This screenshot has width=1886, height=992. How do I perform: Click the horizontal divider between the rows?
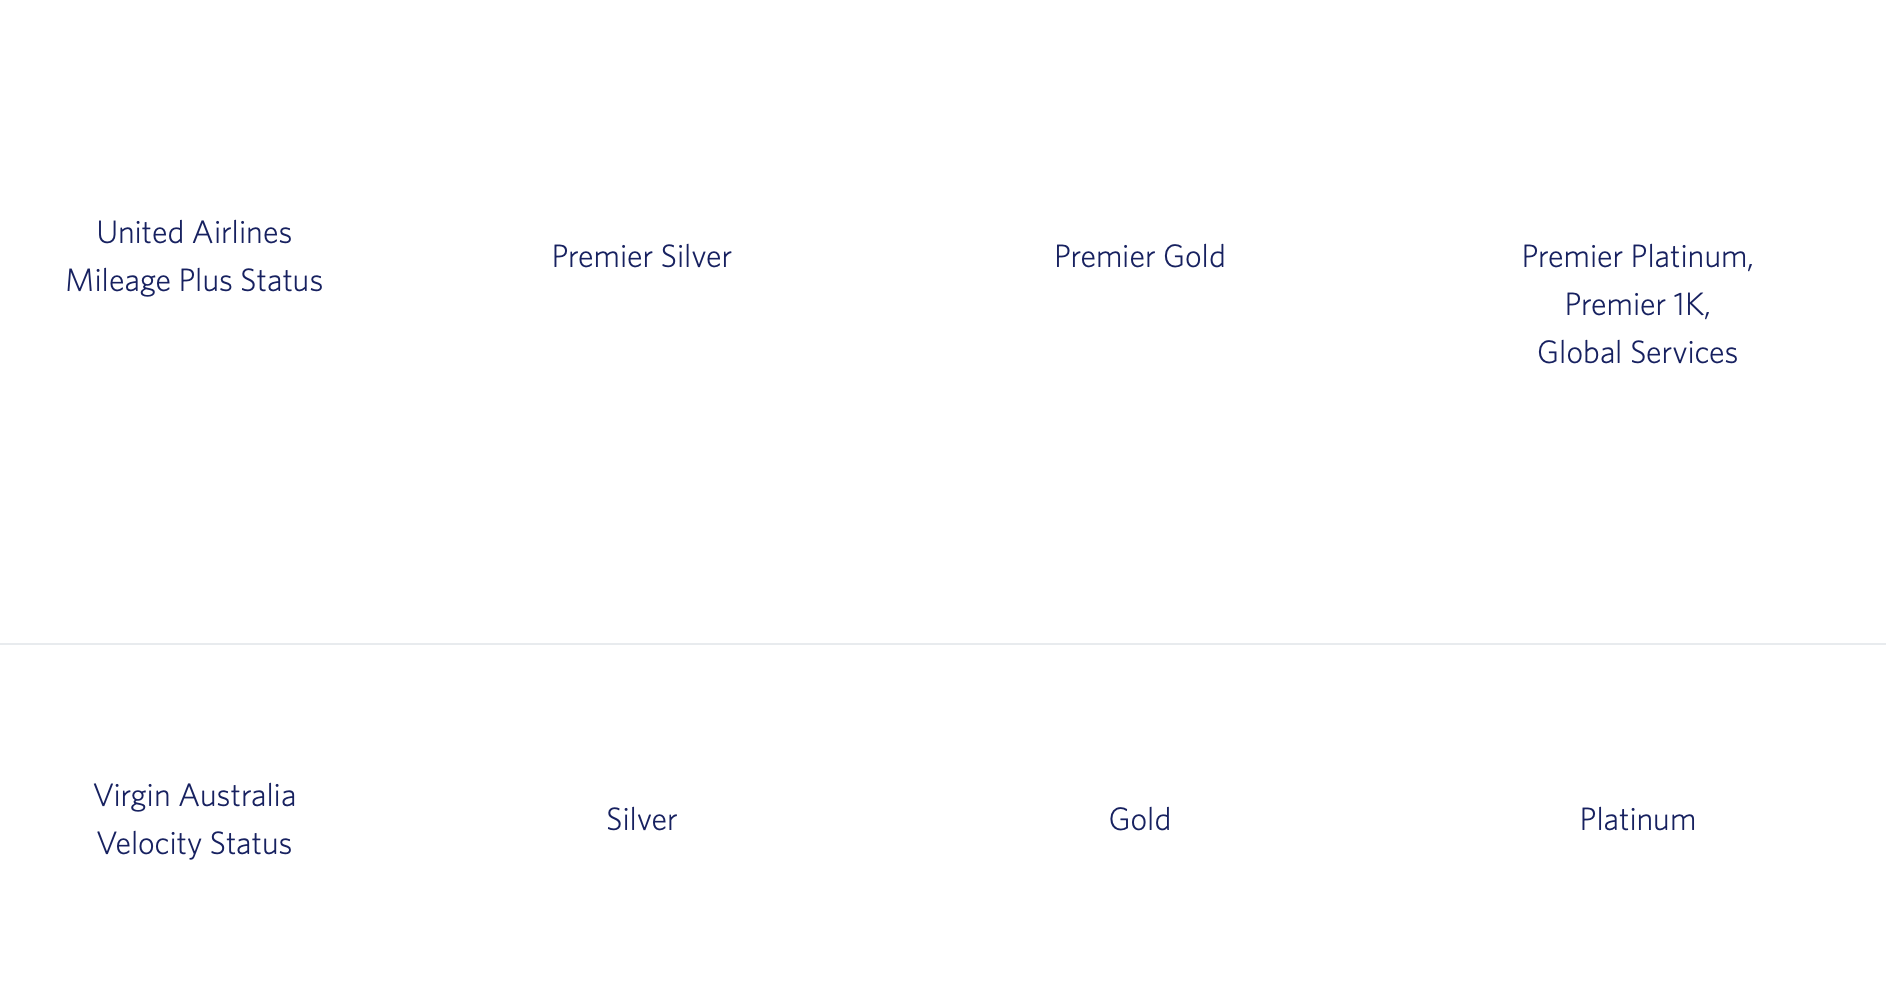[x=943, y=644]
